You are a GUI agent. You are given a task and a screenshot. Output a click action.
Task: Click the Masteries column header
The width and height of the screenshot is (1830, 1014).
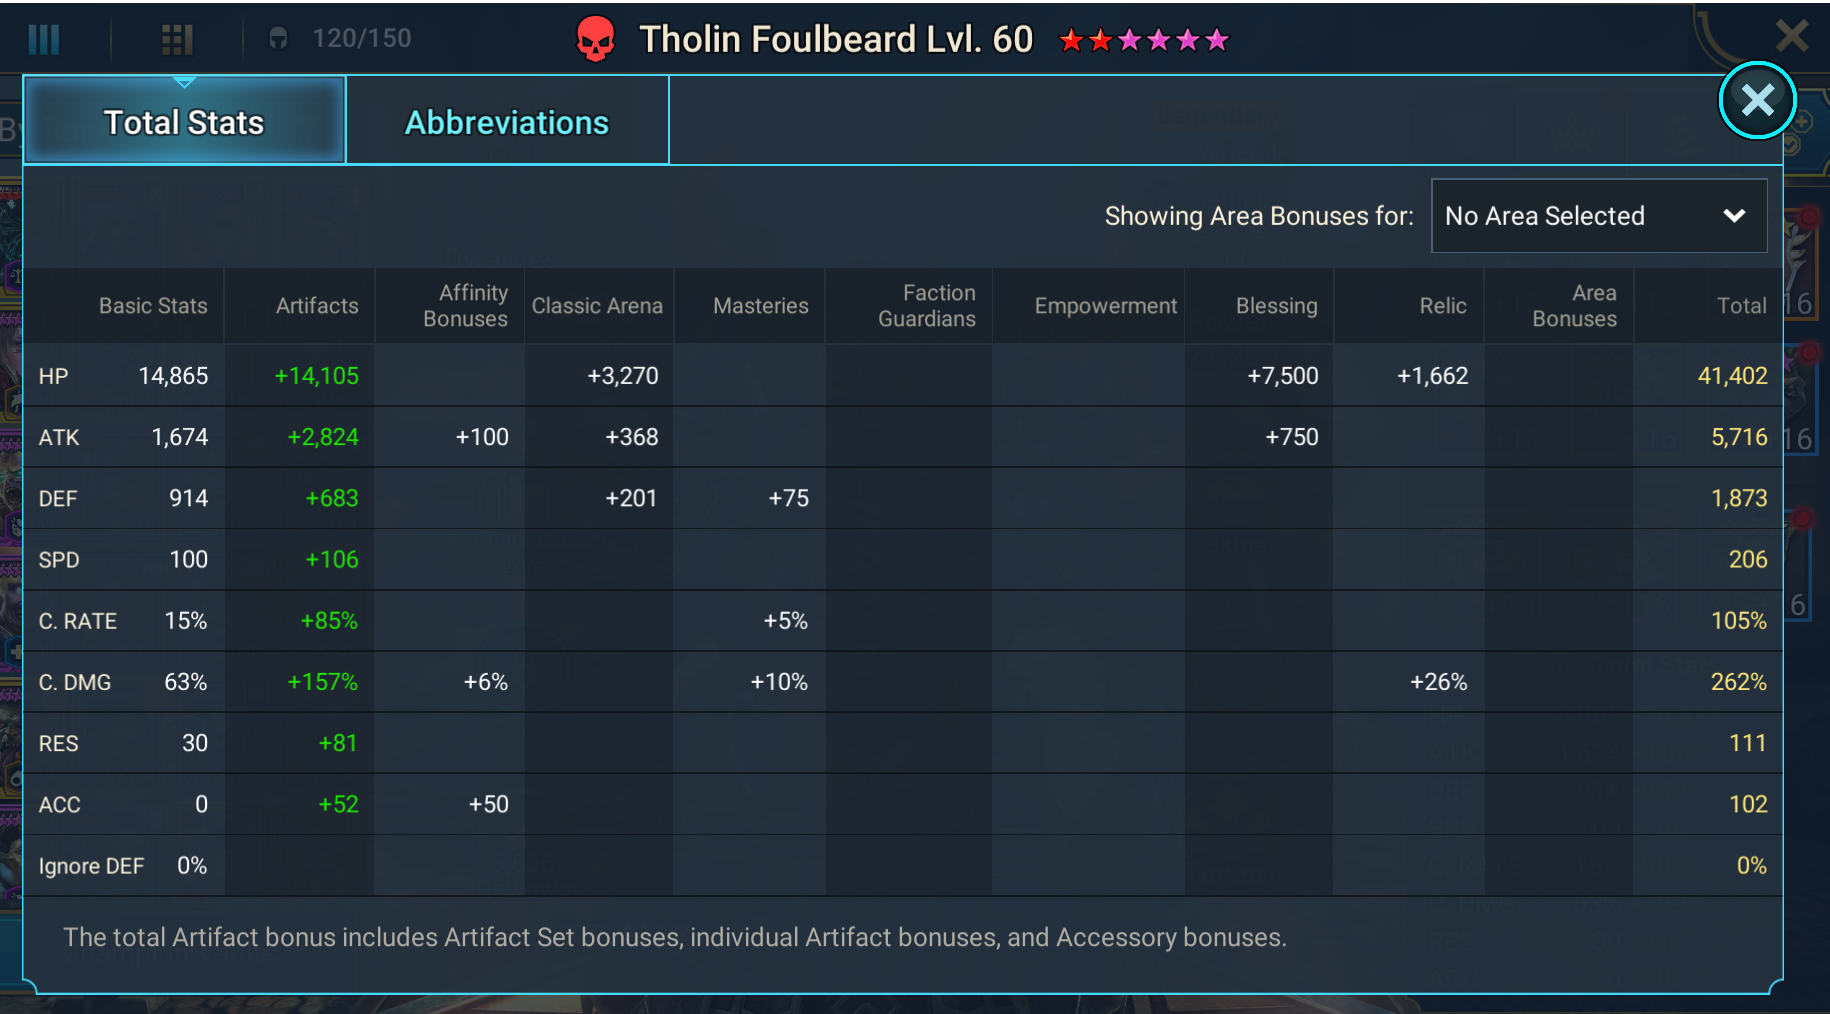760,306
